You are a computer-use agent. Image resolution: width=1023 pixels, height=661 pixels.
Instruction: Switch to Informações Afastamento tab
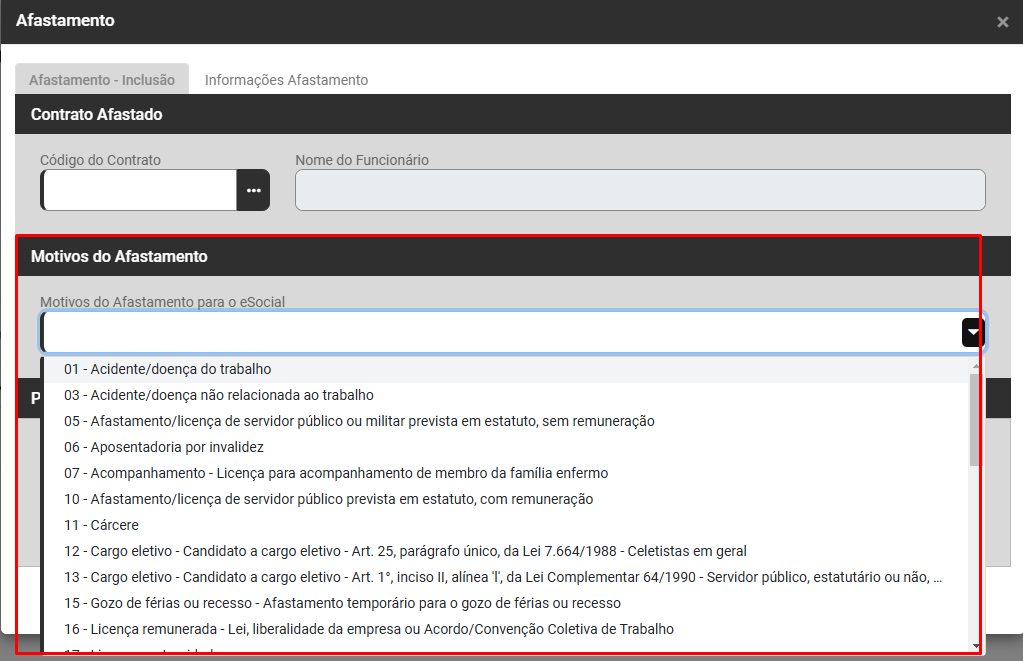click(286, 80)
